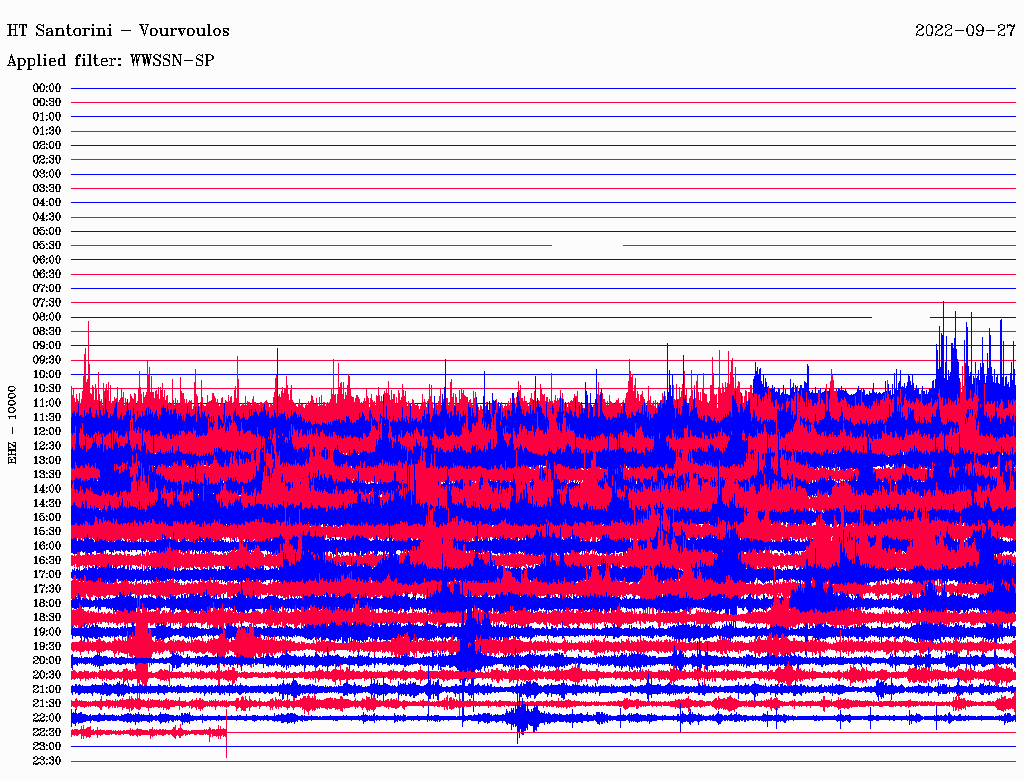
Task: Click the data gap in the 05:30 trace
Action: (x=586, y=245)
